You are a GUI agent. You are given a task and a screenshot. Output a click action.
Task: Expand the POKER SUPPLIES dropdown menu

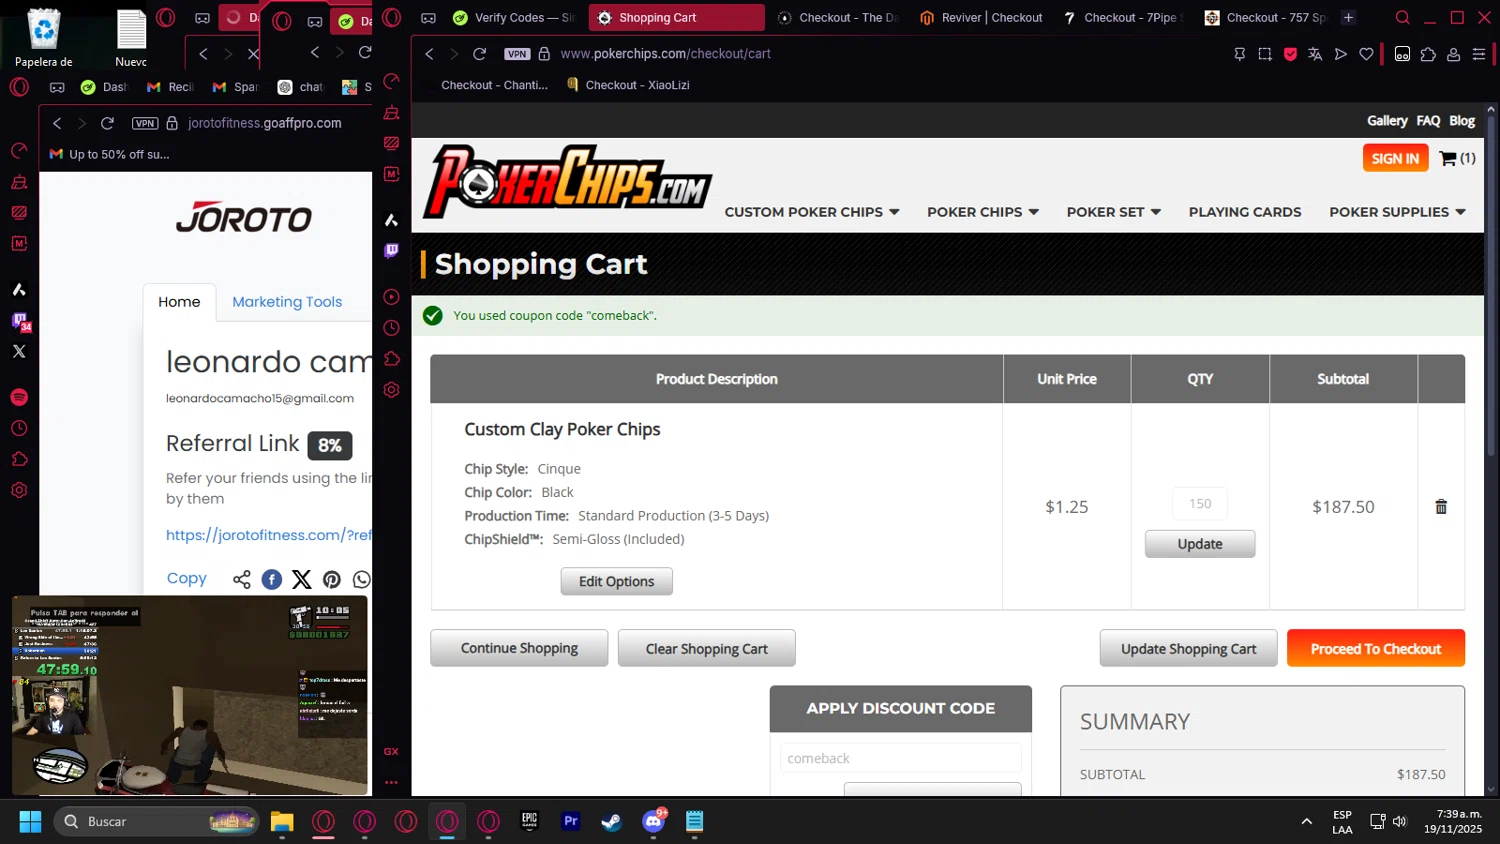click(x=1397, y=212)
